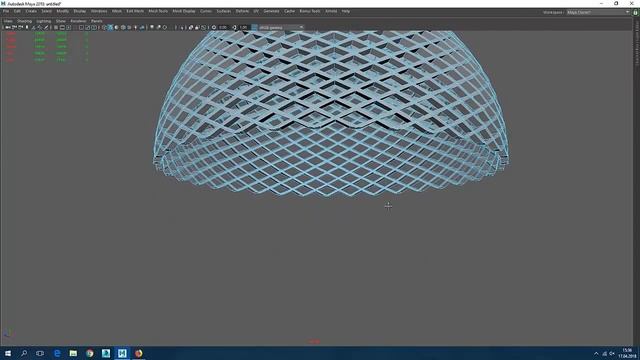
Task: Toggle Wireframe on Shaded icon
Action: pos(123,27)
